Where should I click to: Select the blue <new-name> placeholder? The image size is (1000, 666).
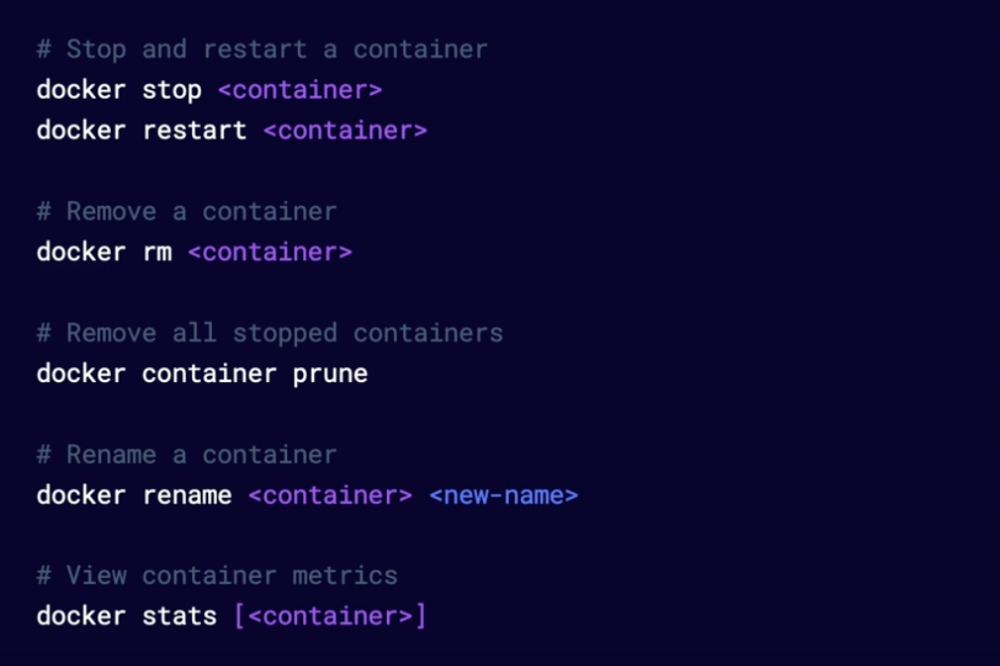coord(504,496)
